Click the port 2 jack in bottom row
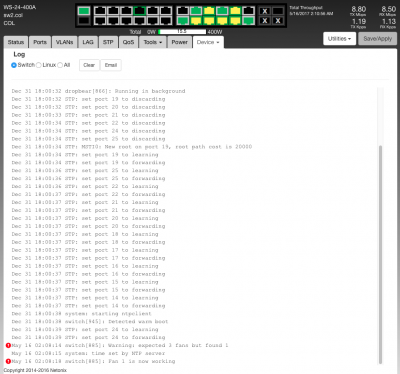 pyautogui.click(x=100, y=21)
